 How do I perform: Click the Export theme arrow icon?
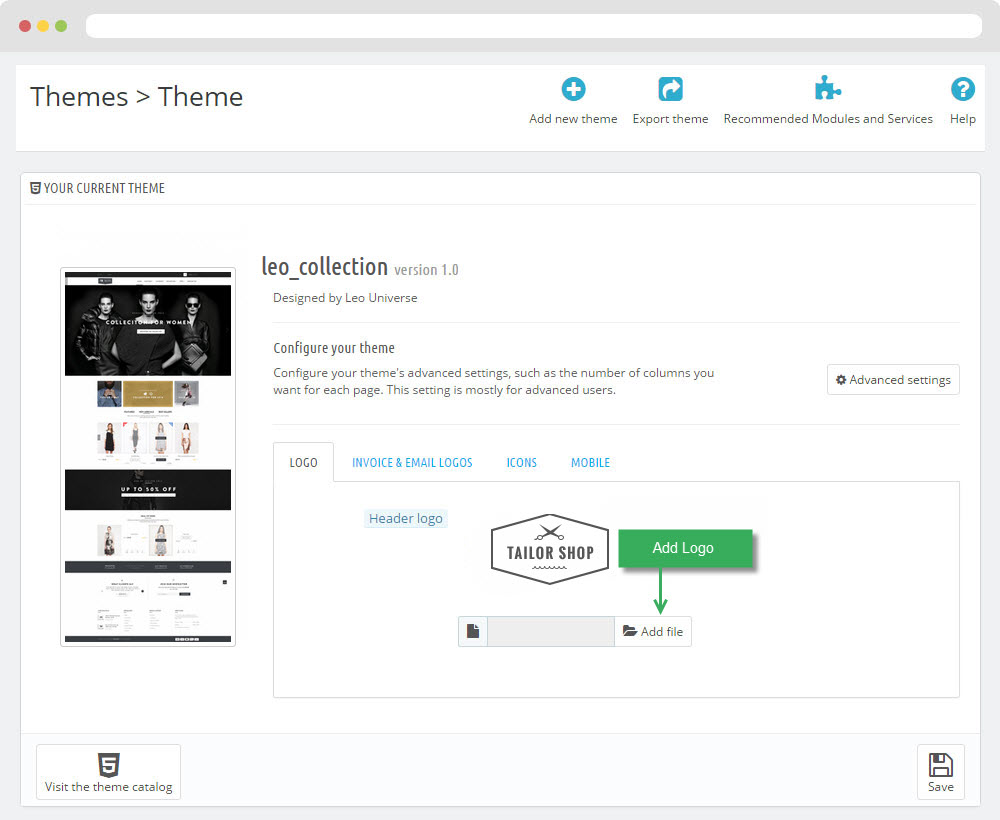670,89
